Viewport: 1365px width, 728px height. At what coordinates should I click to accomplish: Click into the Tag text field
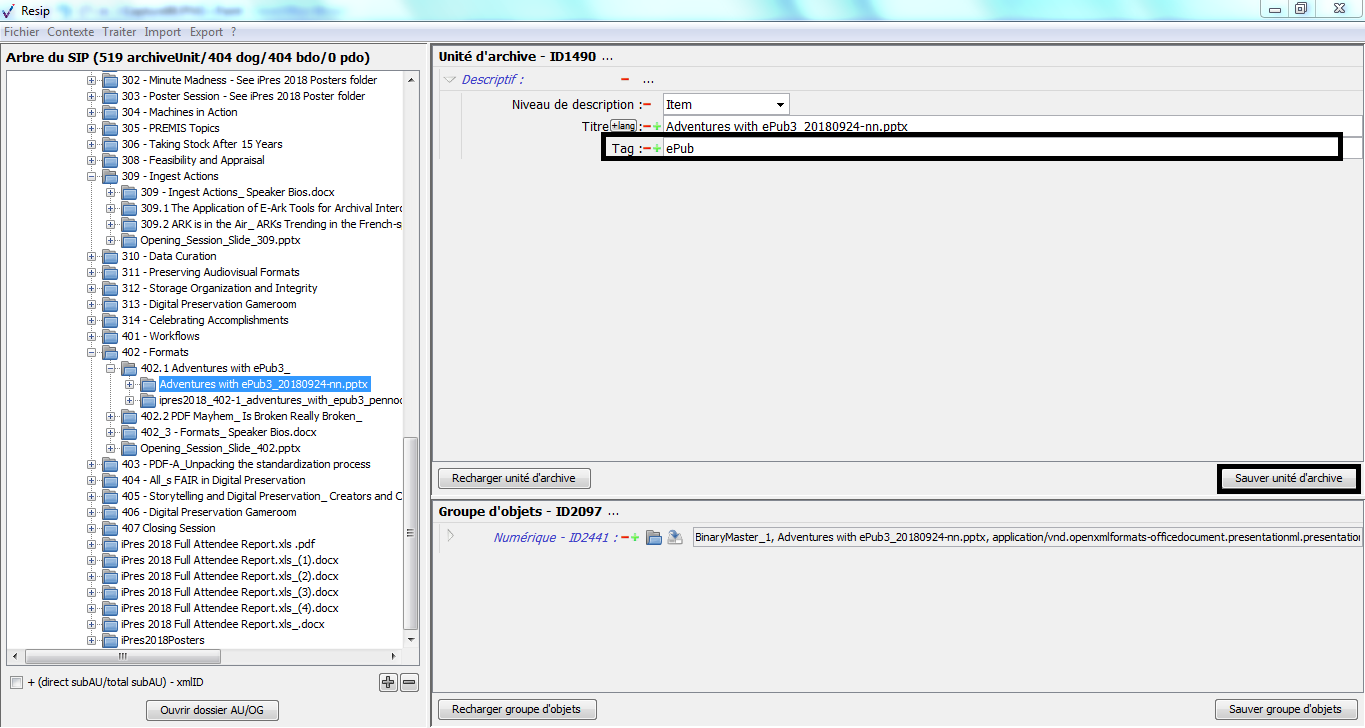coord(1000,148)
